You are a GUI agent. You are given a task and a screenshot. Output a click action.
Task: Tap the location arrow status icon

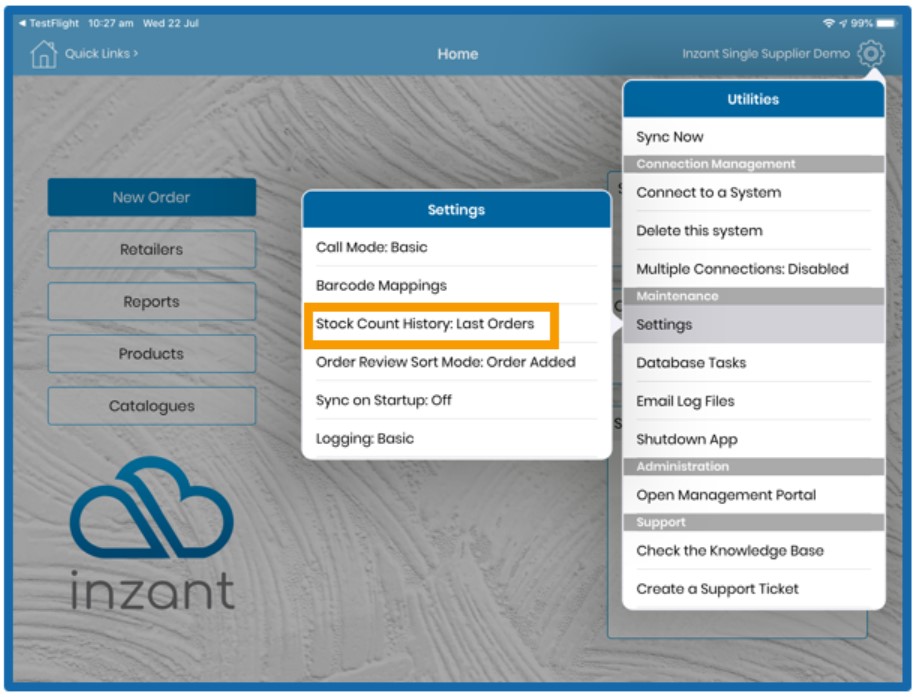click(x=843, y=23)
